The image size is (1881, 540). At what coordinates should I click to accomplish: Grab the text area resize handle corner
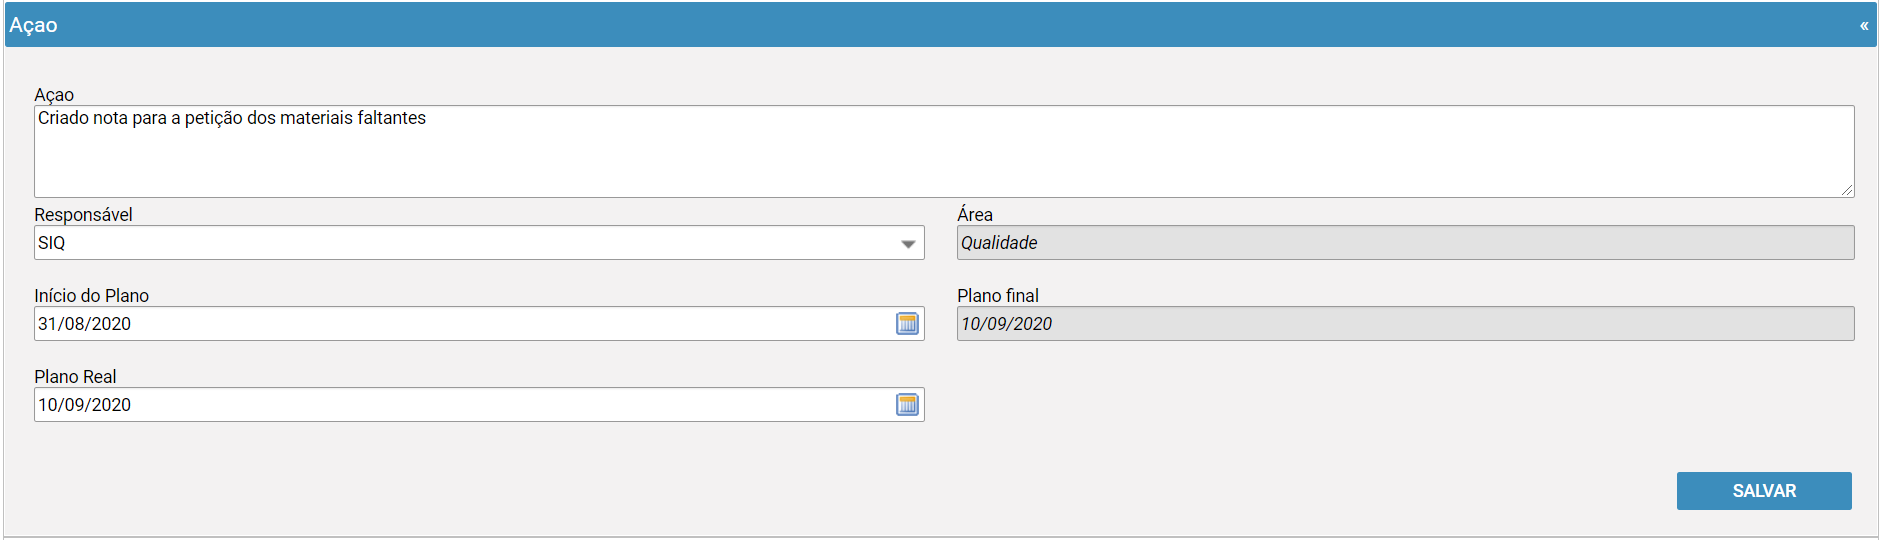point(1847,190)
